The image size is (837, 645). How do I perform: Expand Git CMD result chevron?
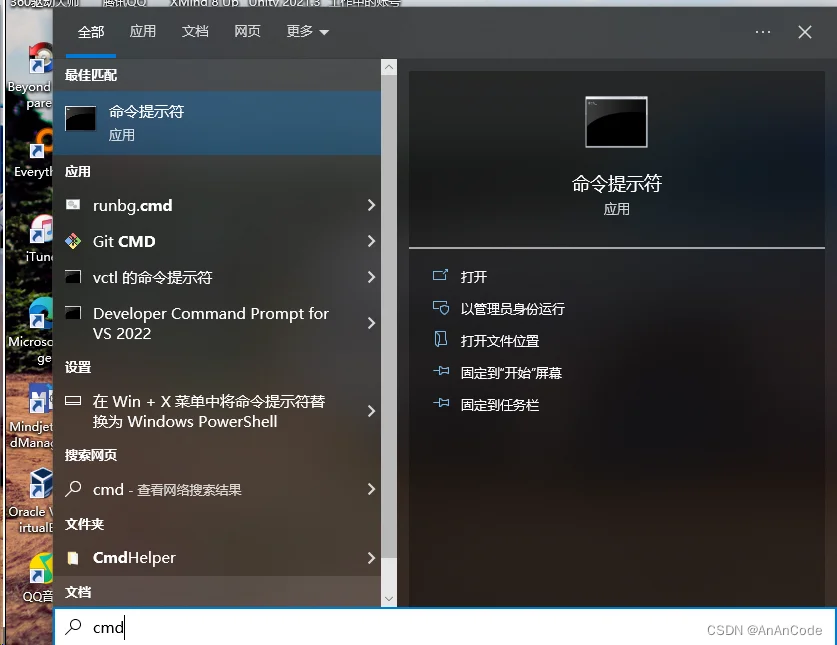click(372, 241)
